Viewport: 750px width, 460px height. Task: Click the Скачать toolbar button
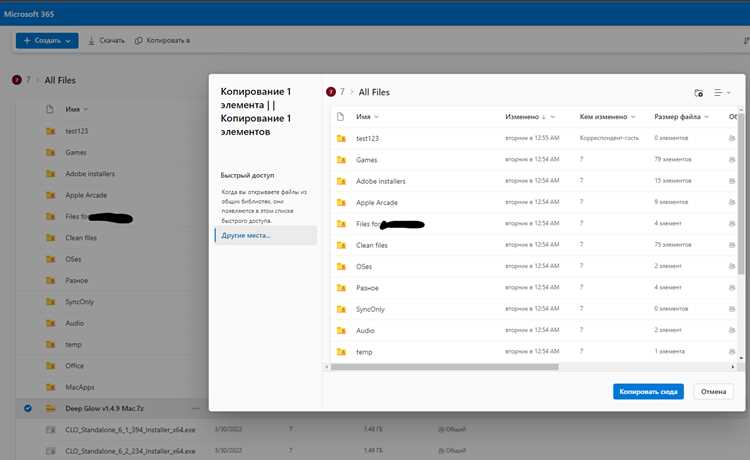[x=106, y=41]
